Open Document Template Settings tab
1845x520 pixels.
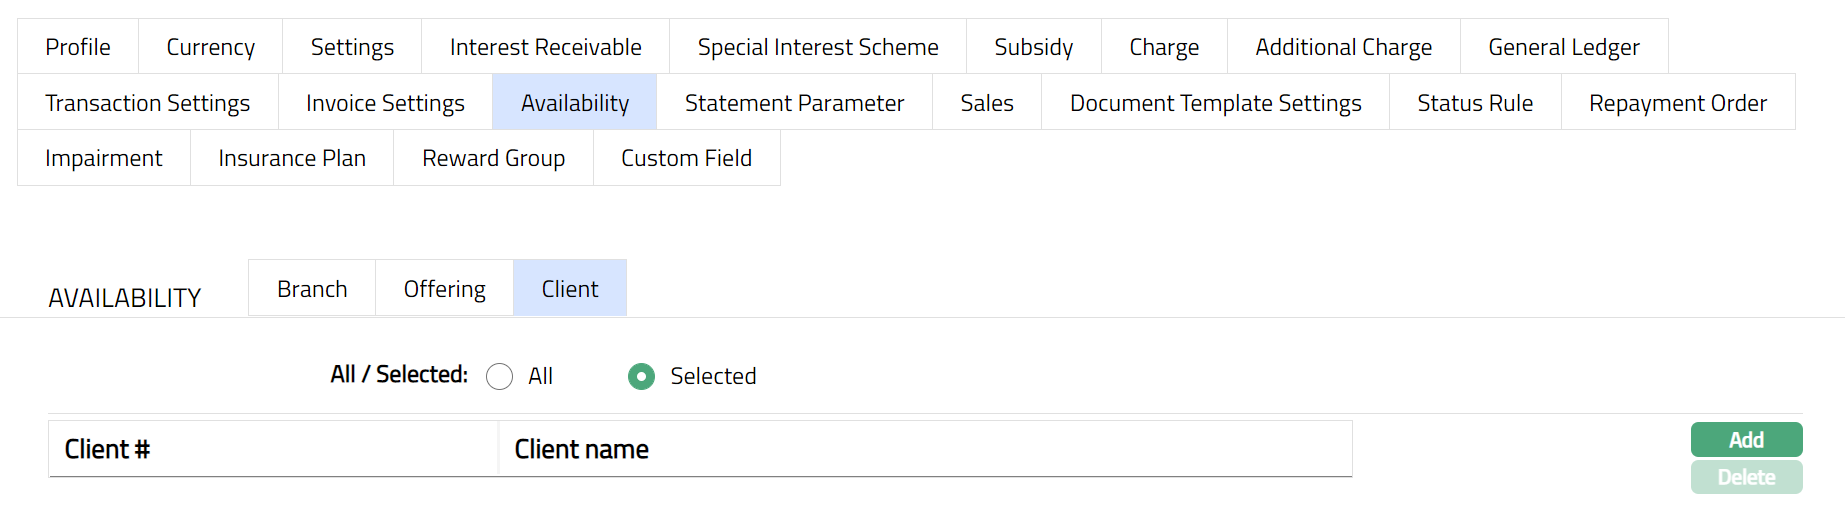[1215, 103]
